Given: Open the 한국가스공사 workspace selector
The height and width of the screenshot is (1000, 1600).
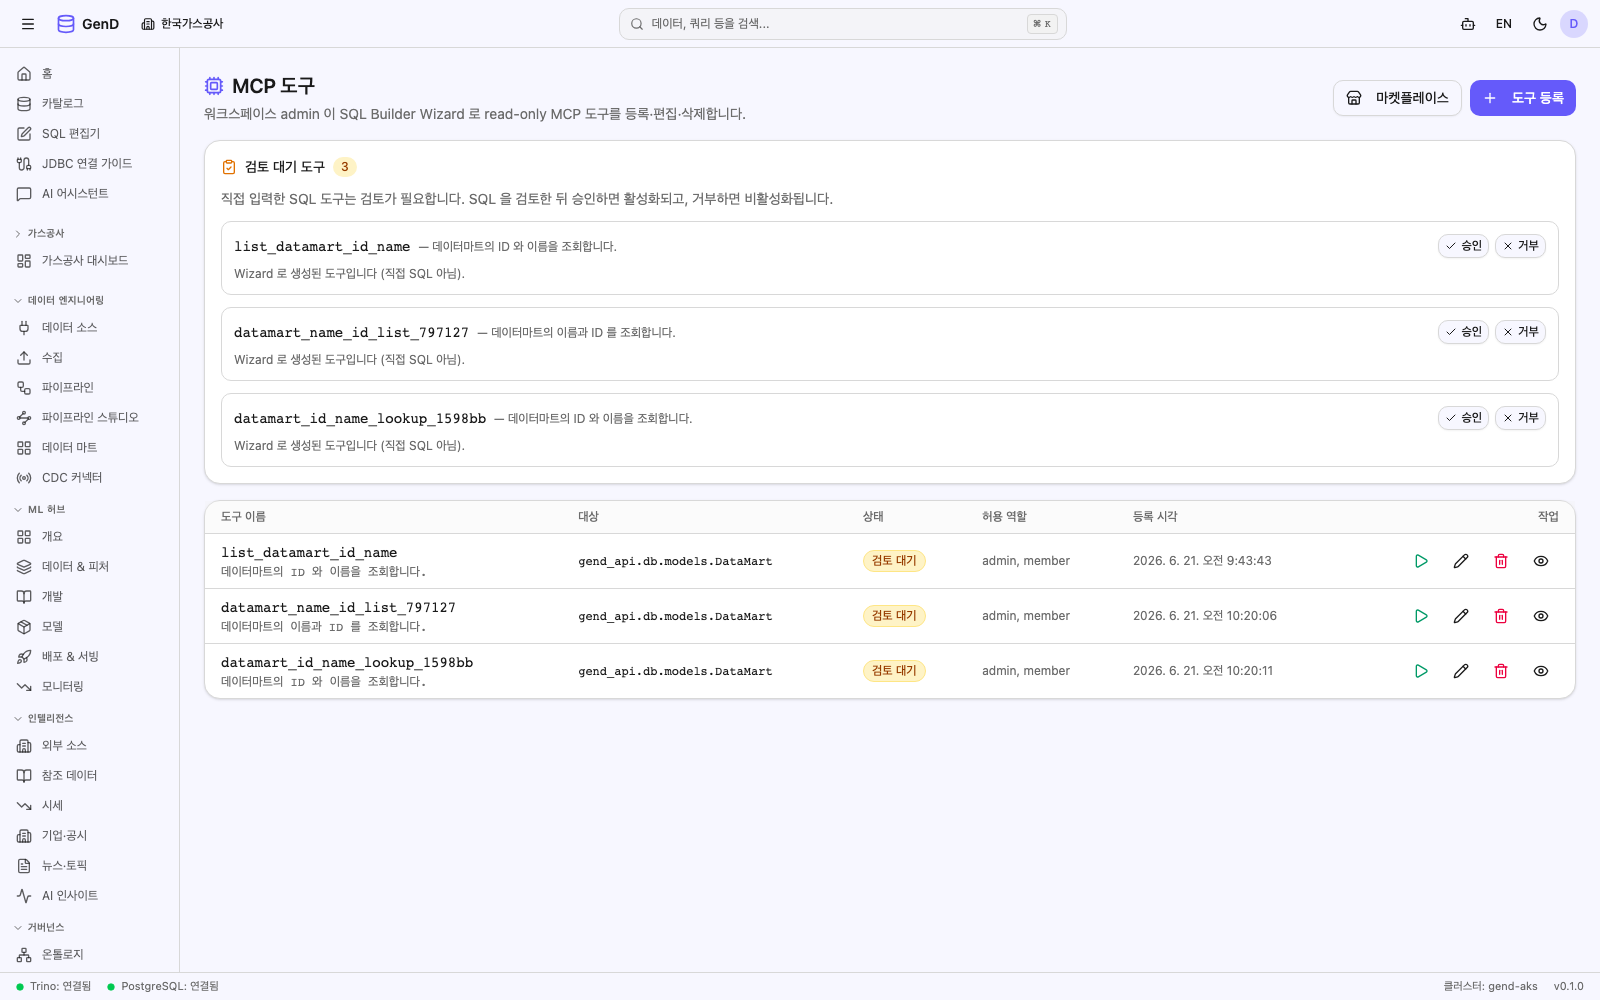Looking at the screenshot, I should pyautogui.click(x=182, y=24).
